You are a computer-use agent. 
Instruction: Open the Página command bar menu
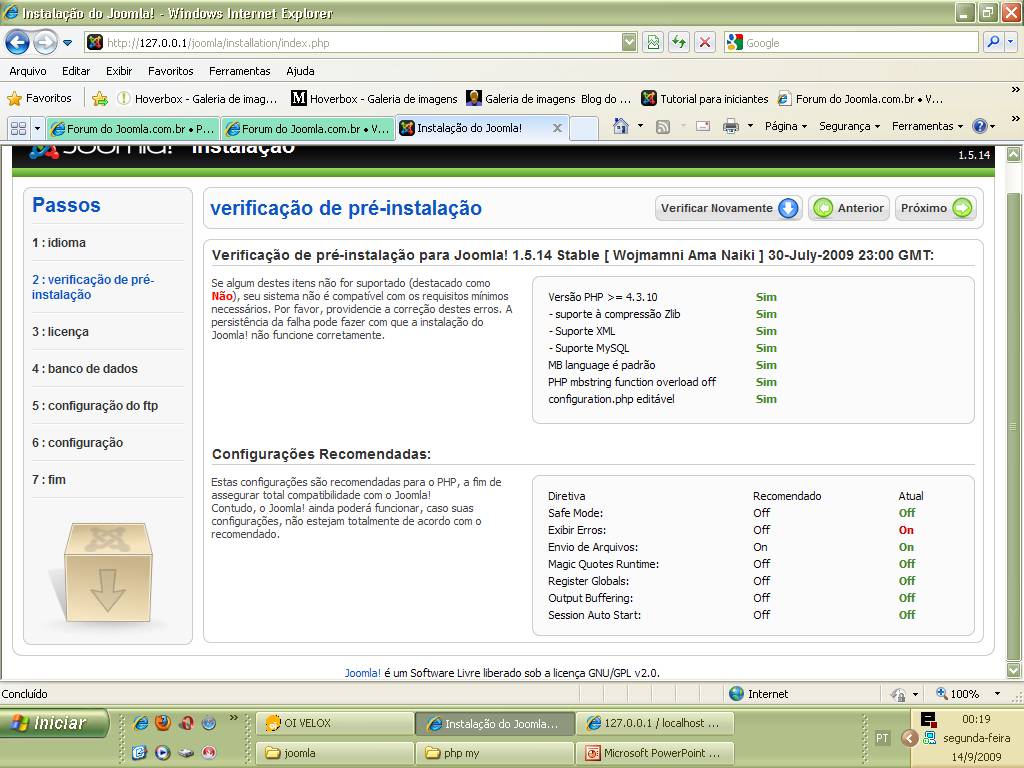pyautogui.click(x=786, y=126)
